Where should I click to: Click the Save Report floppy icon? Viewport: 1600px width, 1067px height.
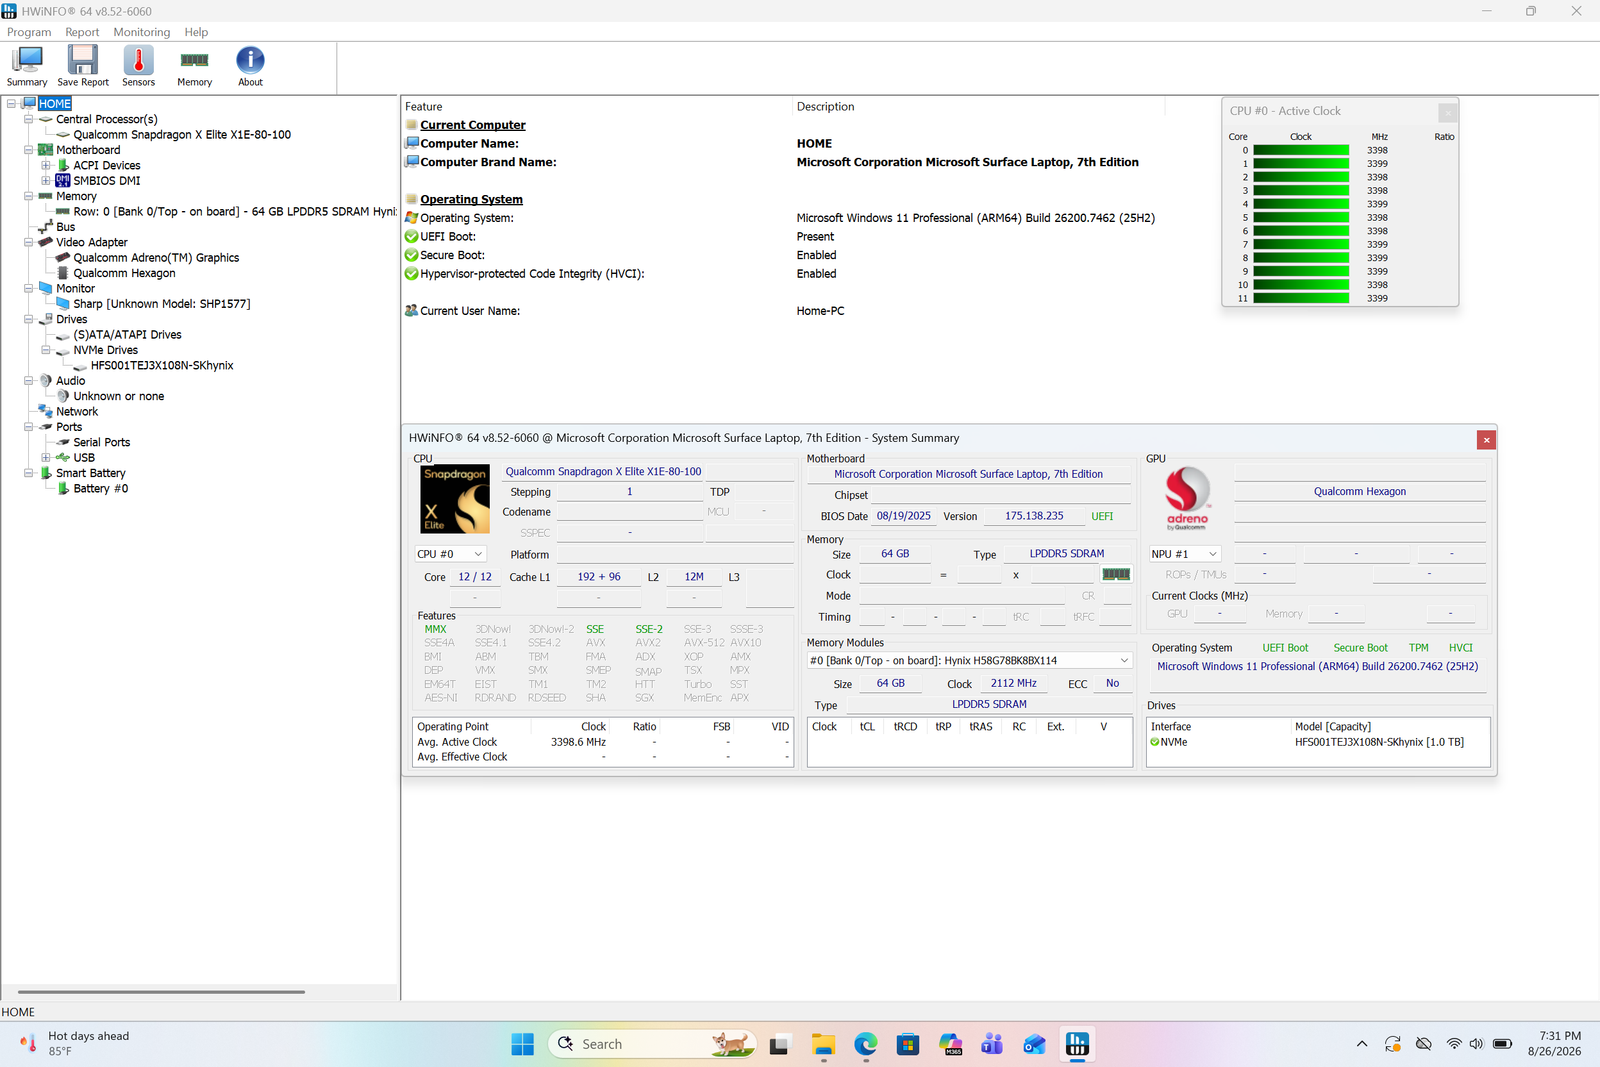click(83, 66)
